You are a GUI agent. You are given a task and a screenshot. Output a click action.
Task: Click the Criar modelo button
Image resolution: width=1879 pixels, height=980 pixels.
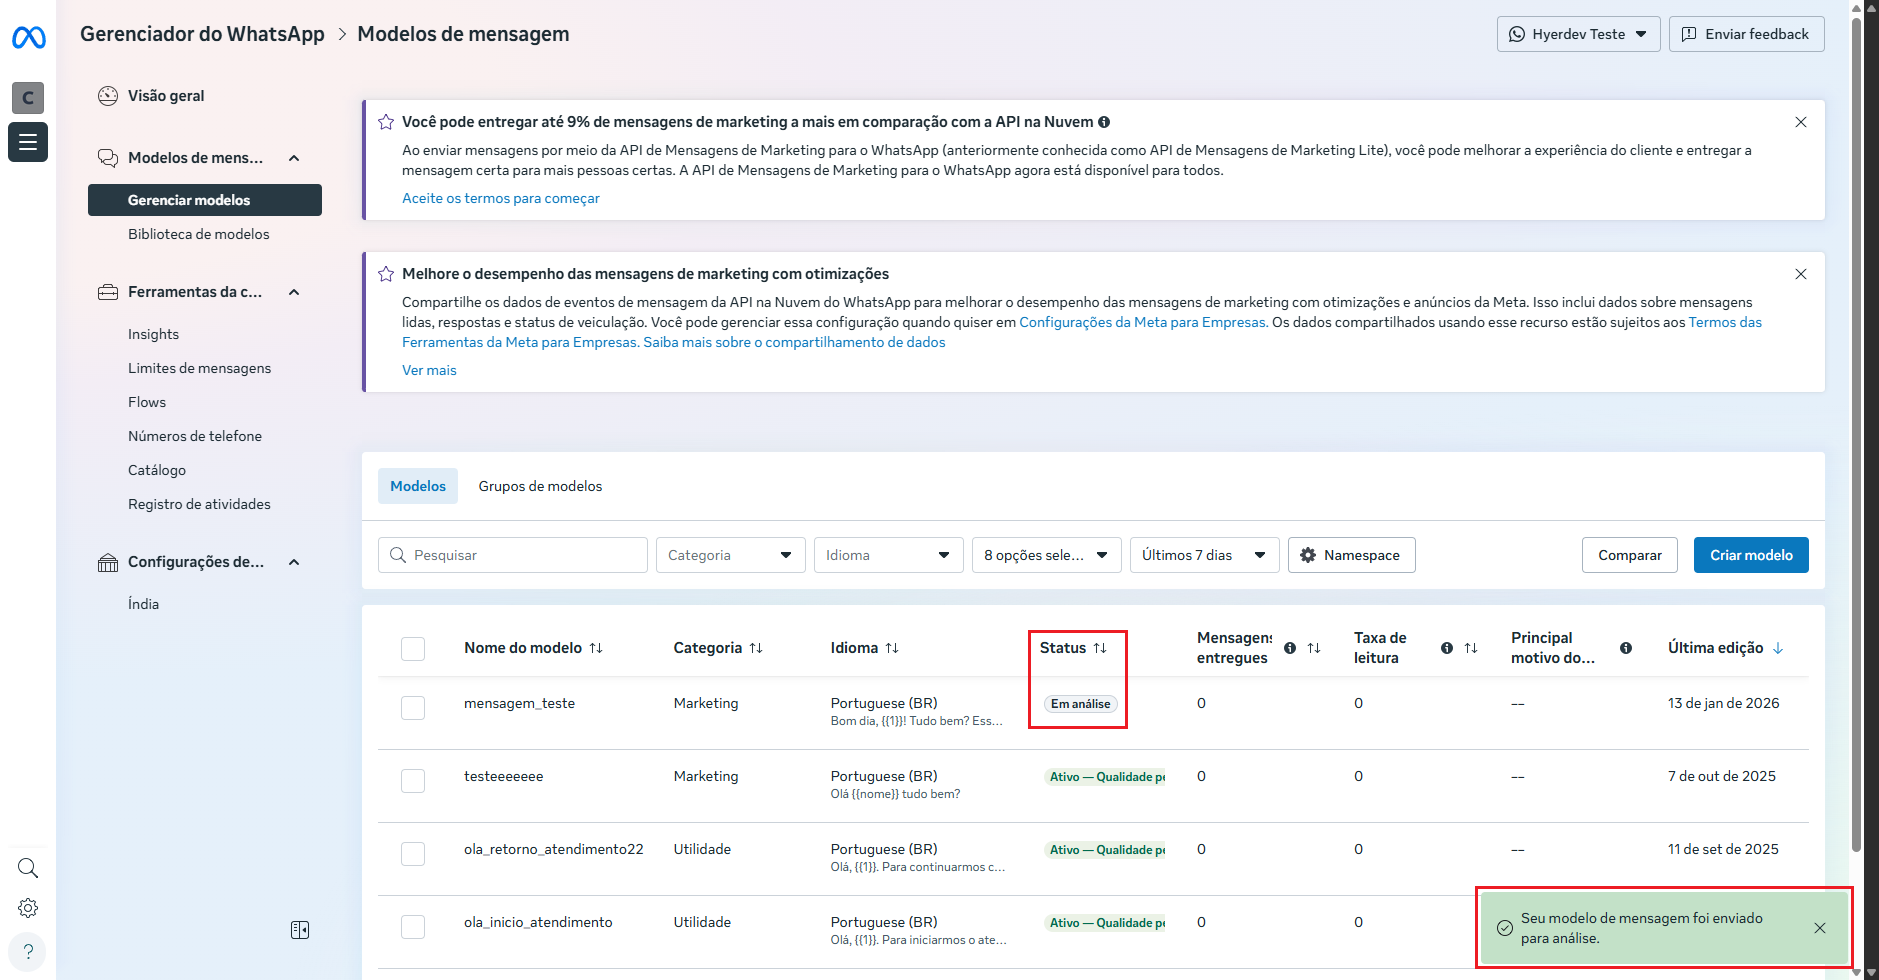click(1750, 555)
